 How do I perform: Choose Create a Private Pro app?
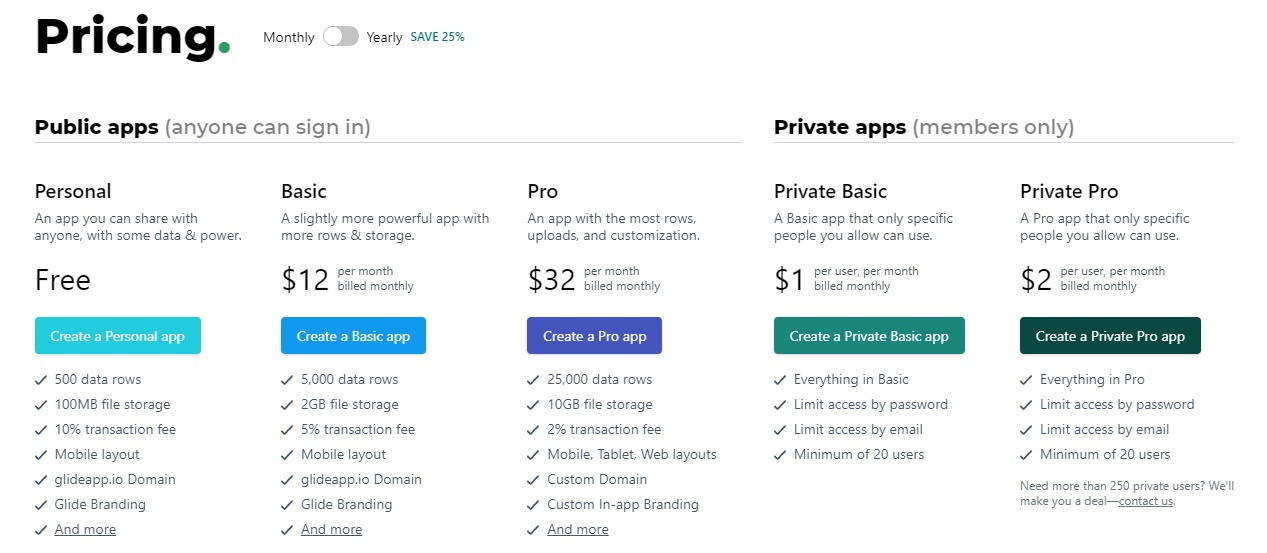pos(1109,336)
